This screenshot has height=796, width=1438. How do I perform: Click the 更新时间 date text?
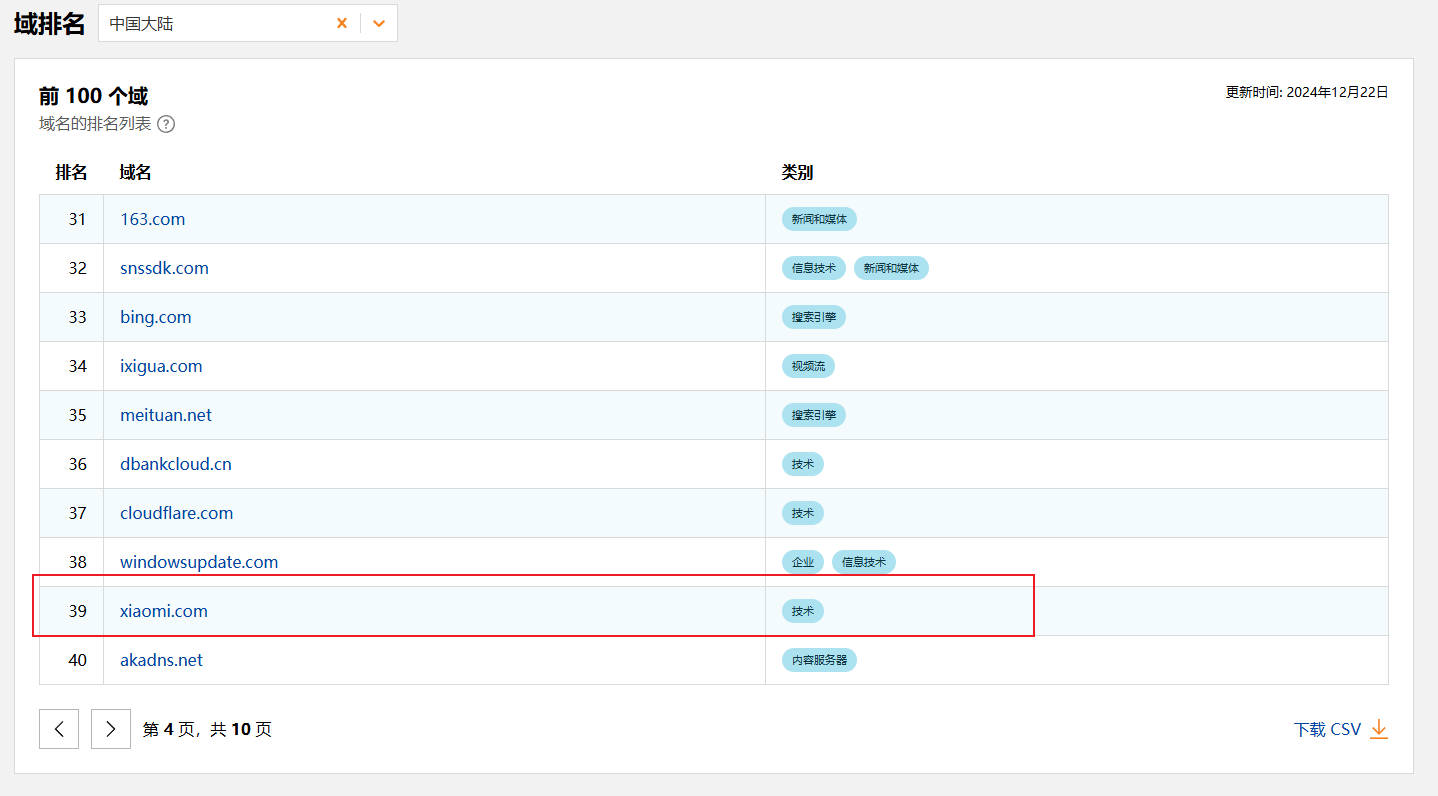1307,92
